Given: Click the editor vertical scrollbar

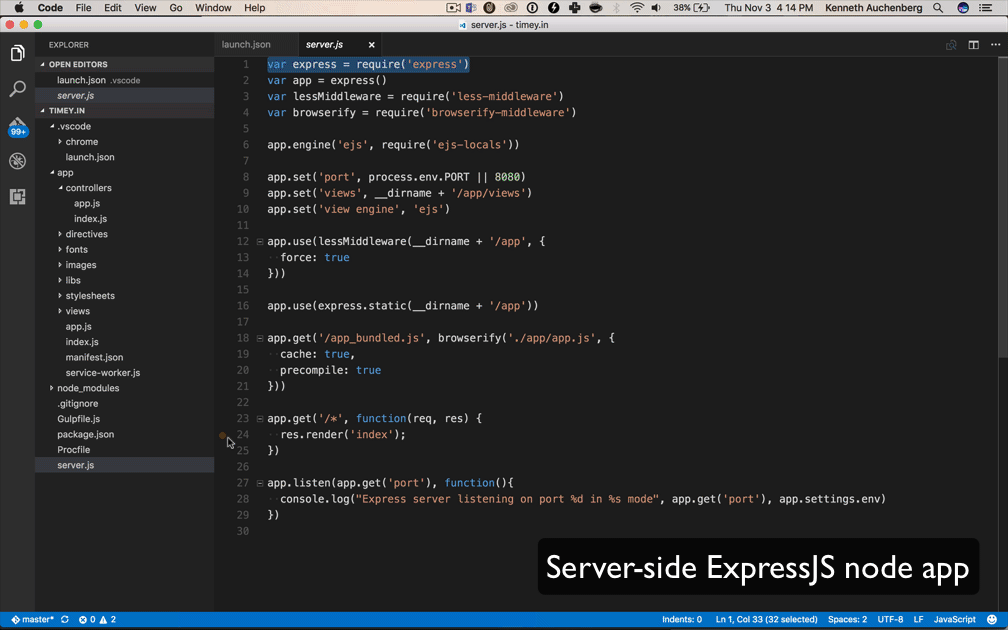Looking at the screenshot, I should (1003, 206).
